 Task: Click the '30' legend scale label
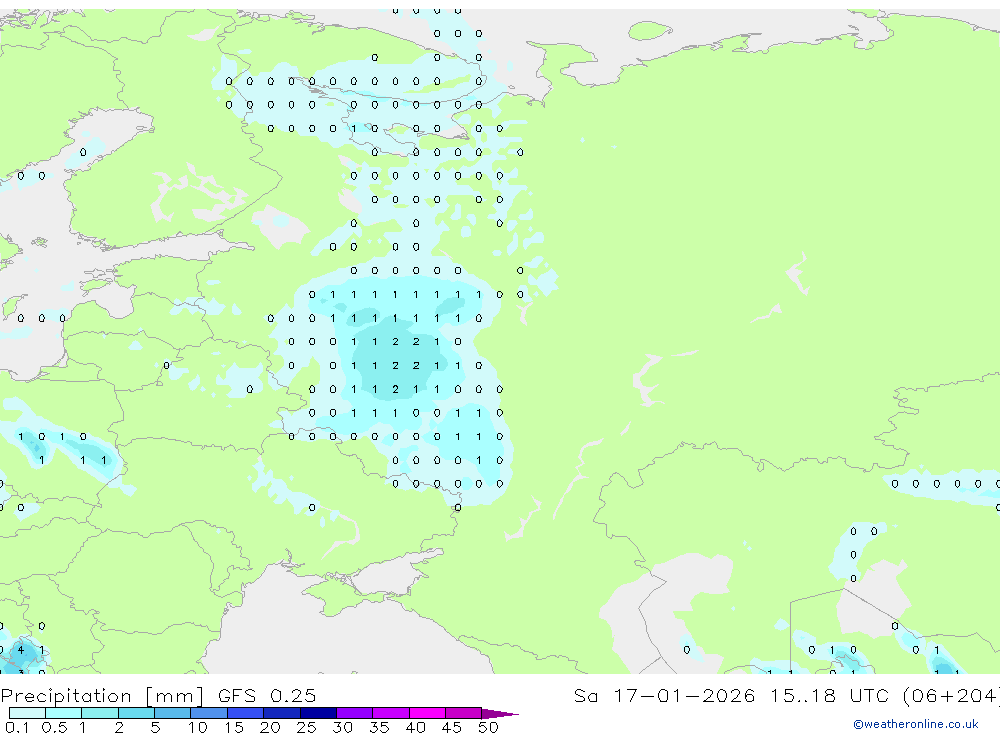click(x=342, y=727)
